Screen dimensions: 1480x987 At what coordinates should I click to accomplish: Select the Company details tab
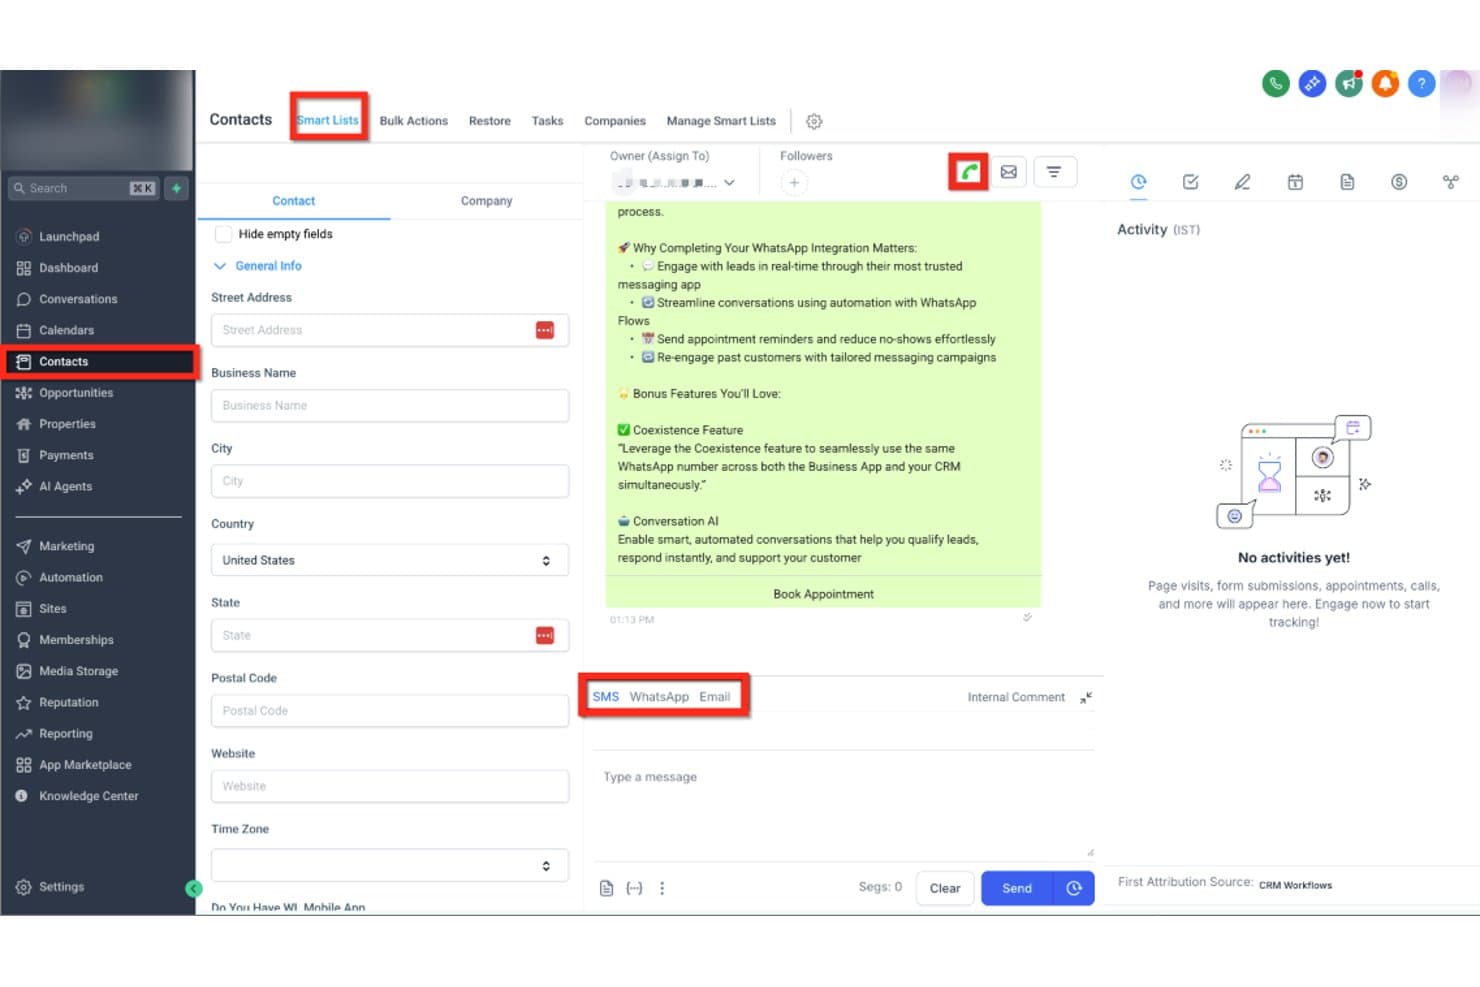coord(487,201)
